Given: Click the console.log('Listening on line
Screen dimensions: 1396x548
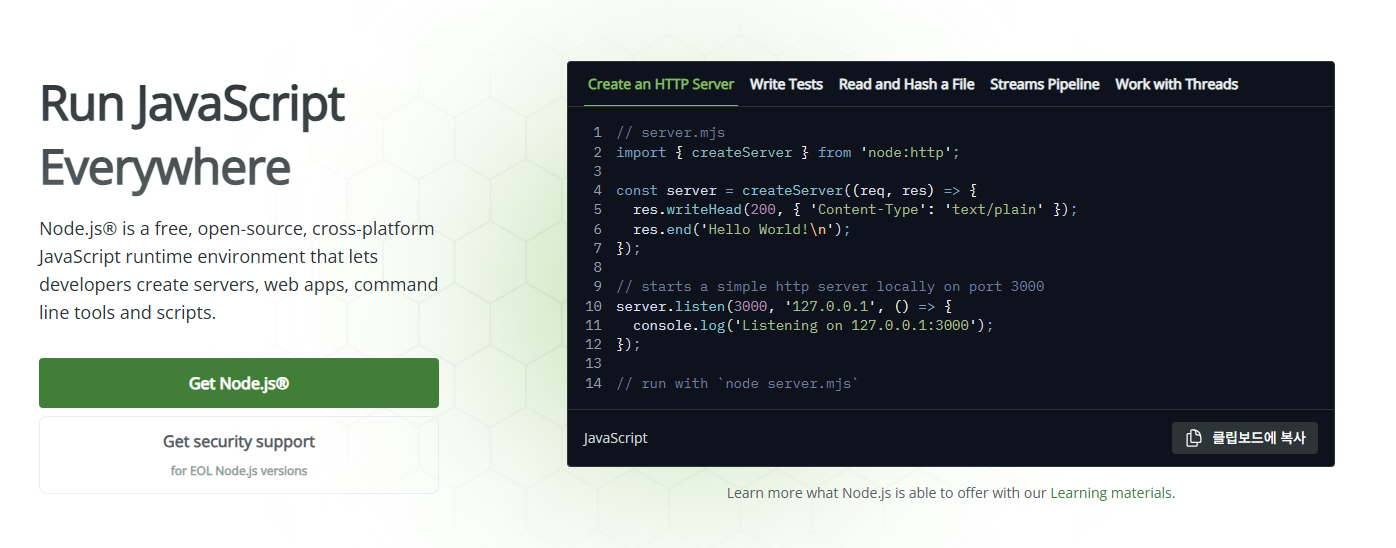Looking at the screenshot, I should pos(814,325).
